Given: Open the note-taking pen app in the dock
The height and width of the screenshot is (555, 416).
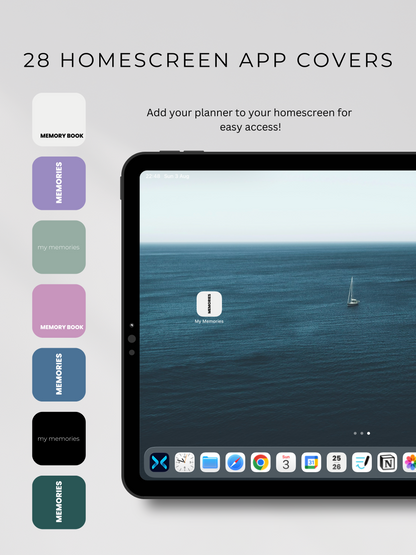Looking at the screenshot, I should pos(362,462).
